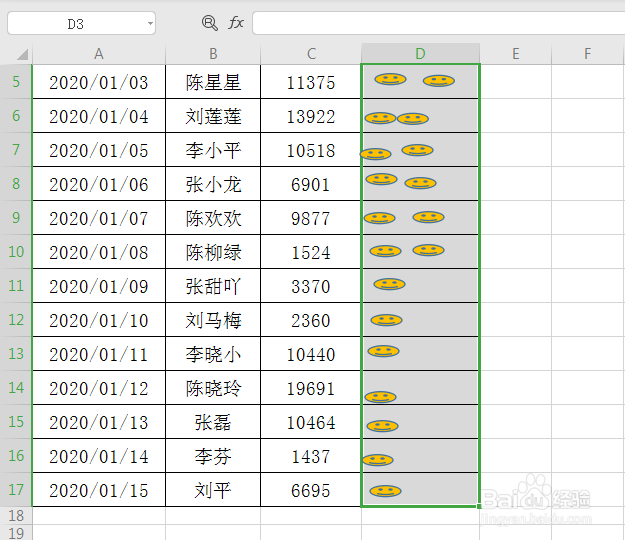This screenshot has width=625, height=540.
Task: Select row 17 header
Action: point(16,489)
